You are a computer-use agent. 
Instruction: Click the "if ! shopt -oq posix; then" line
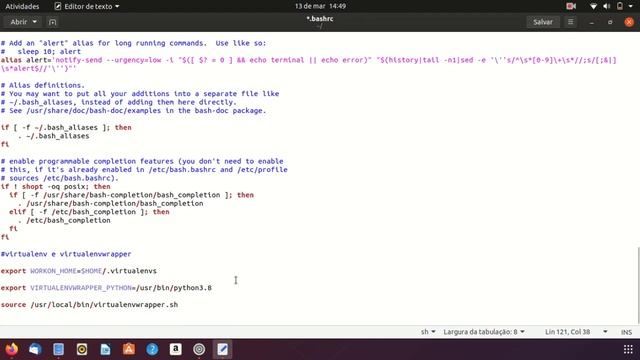(x=56, y=187)
